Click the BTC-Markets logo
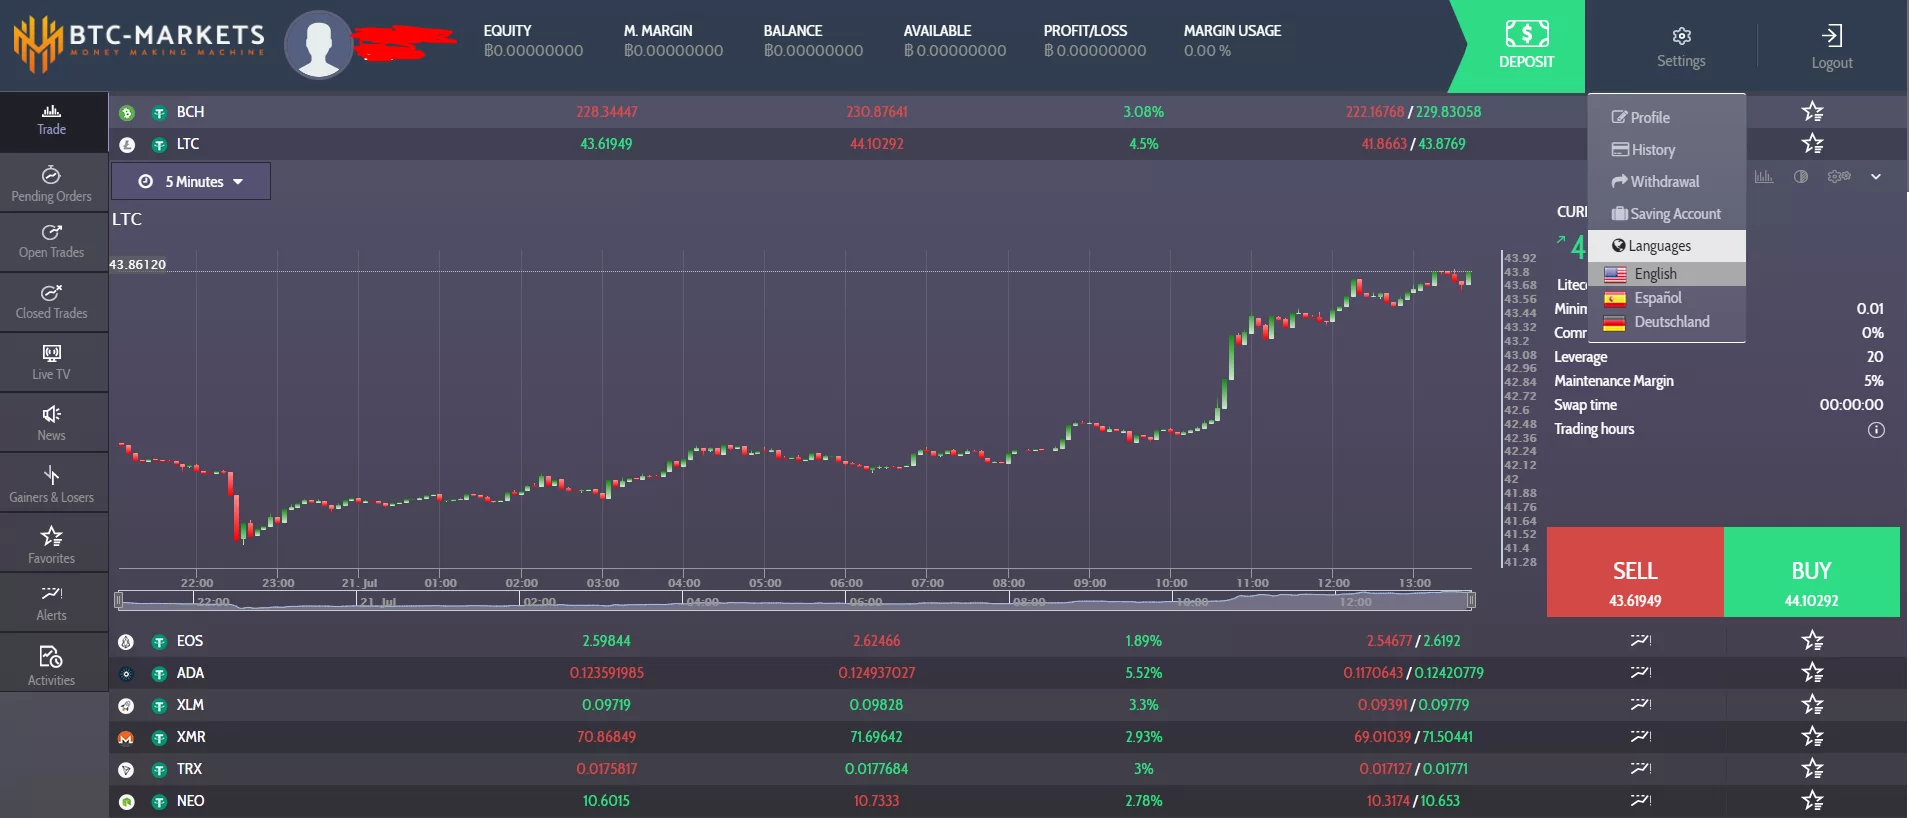 click(139, 43)
